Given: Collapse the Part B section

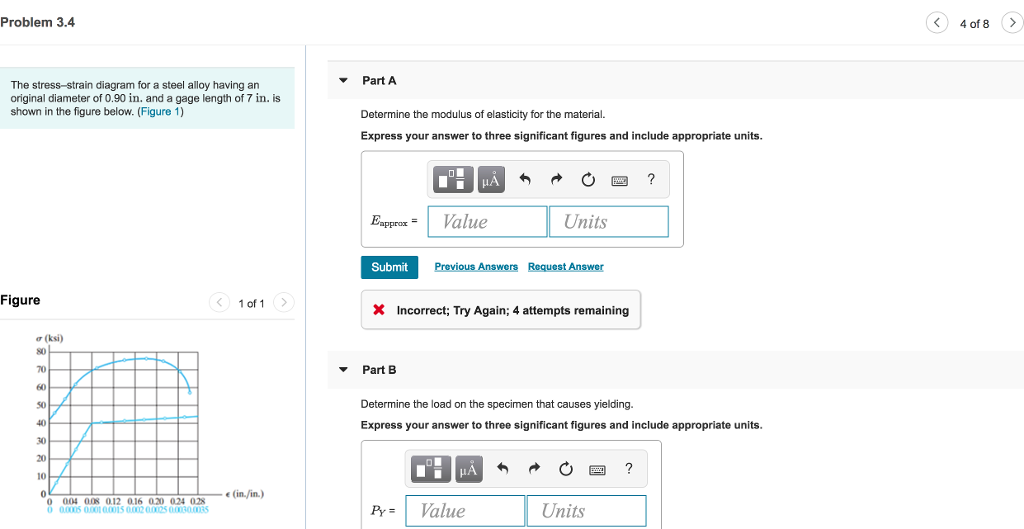Looking at the screenshot, I should point(343,370).
